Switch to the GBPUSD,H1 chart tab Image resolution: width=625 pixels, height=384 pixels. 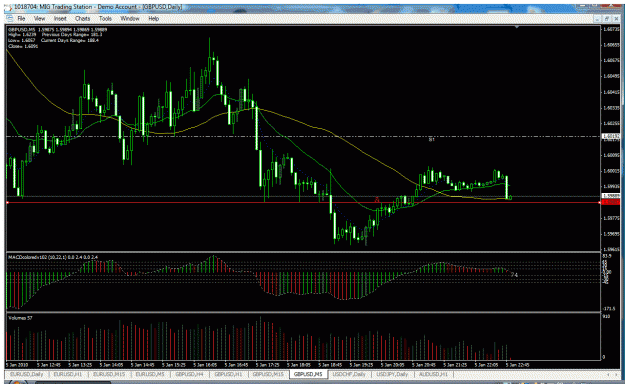pyautogui.click(x=228, y=374)
